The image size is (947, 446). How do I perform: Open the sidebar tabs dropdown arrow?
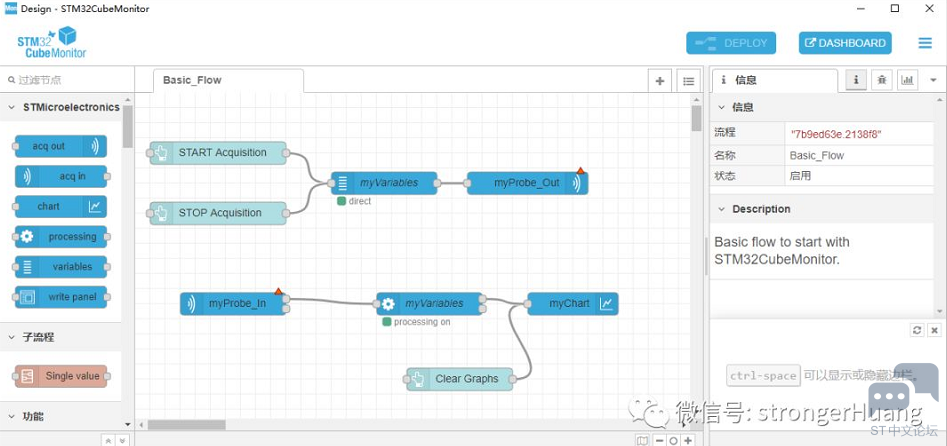(x=935, y=80)
